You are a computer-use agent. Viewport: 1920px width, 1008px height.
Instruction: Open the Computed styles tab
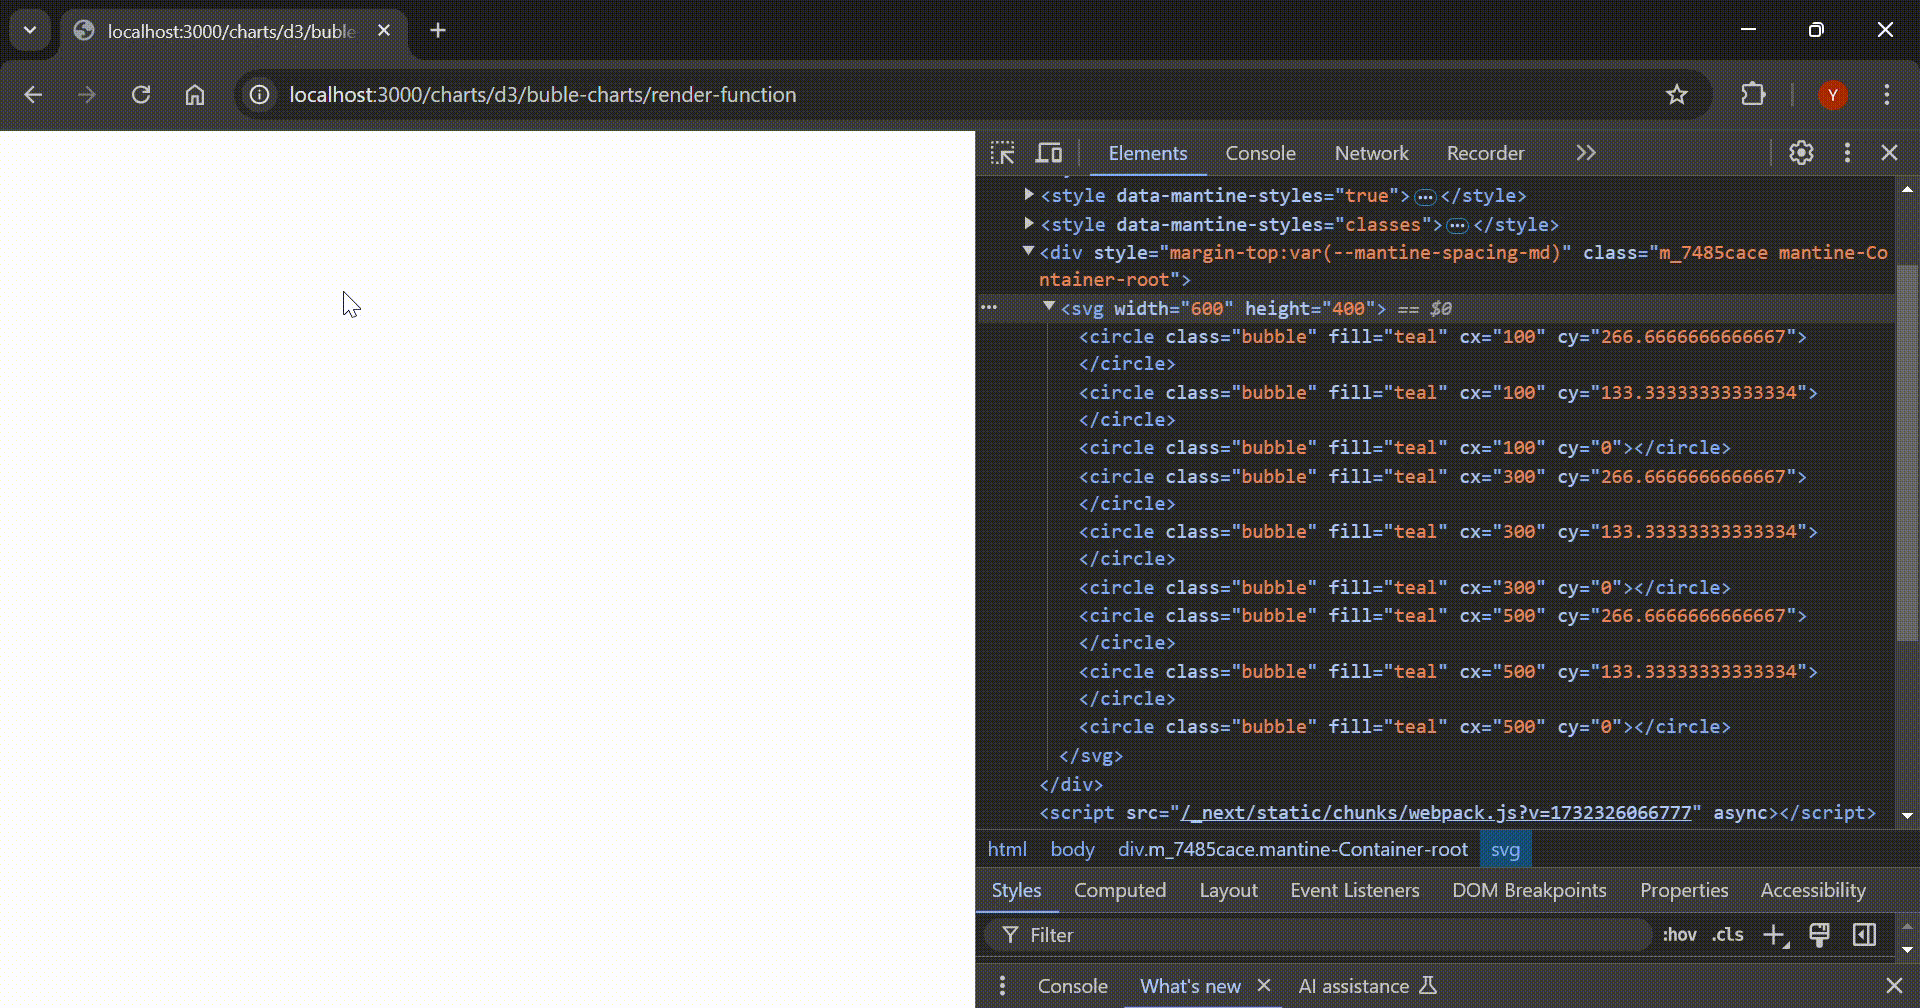[1120, 890]
